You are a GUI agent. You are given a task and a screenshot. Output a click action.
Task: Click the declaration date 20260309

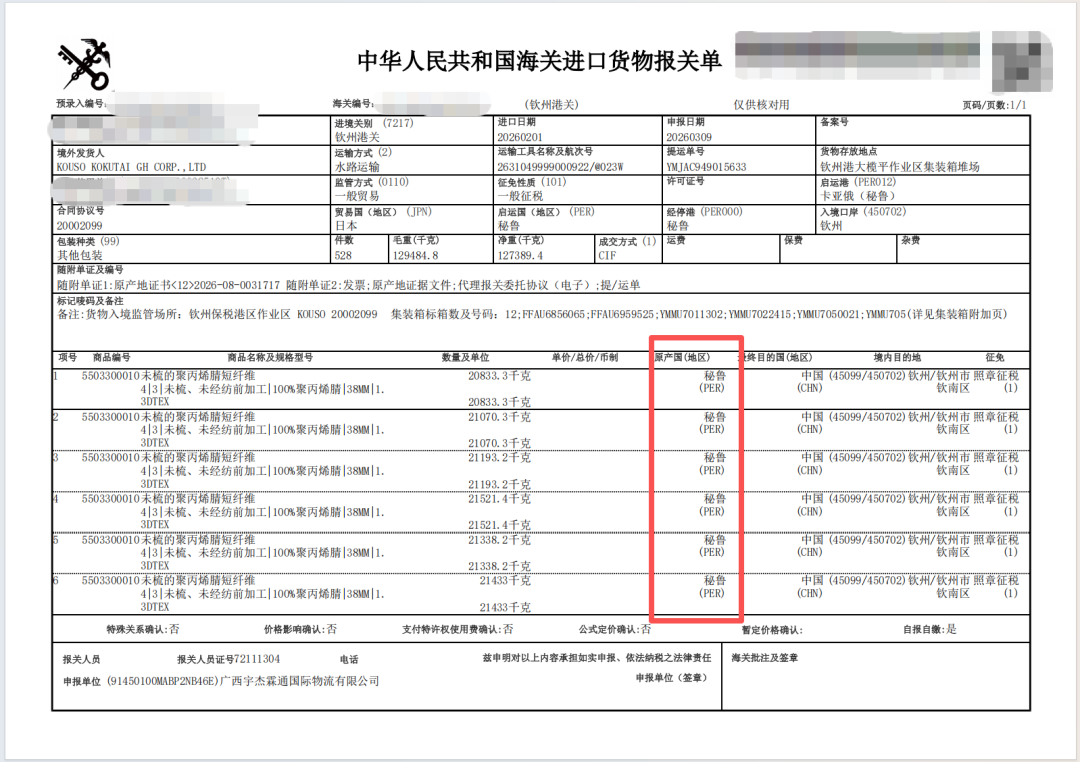pyautogui.click(x=689, y=137)
